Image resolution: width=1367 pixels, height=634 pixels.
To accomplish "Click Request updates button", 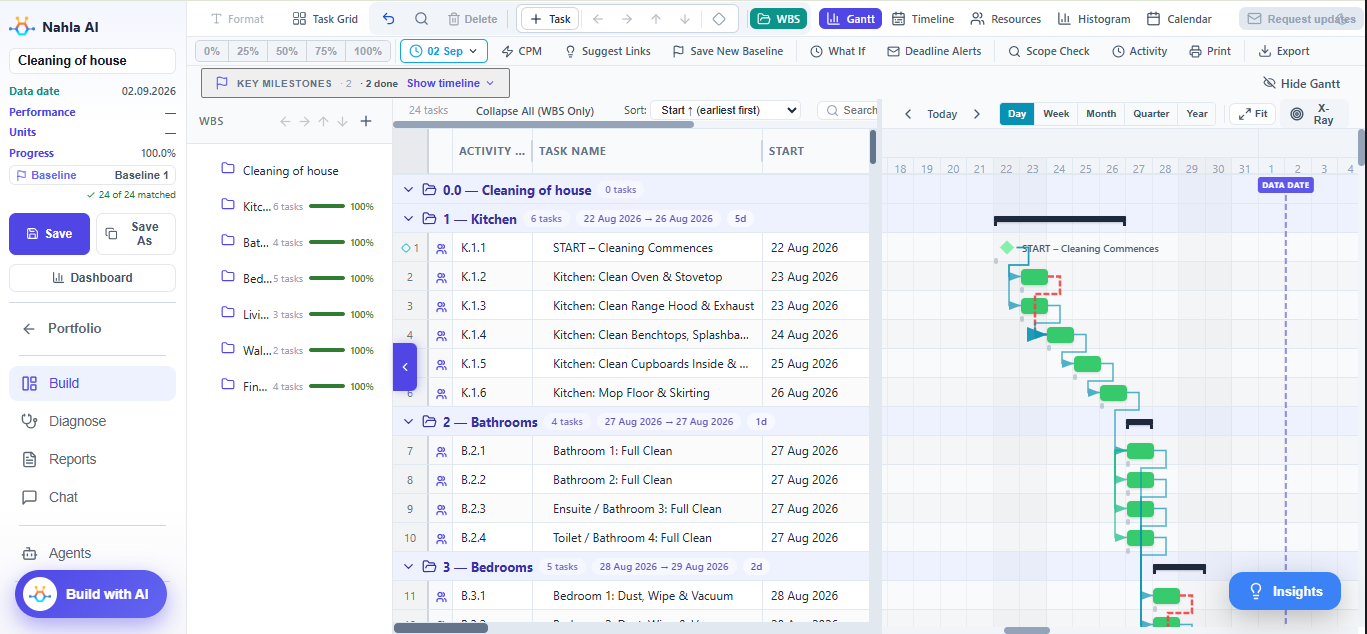I will (x=1299, y=19).
